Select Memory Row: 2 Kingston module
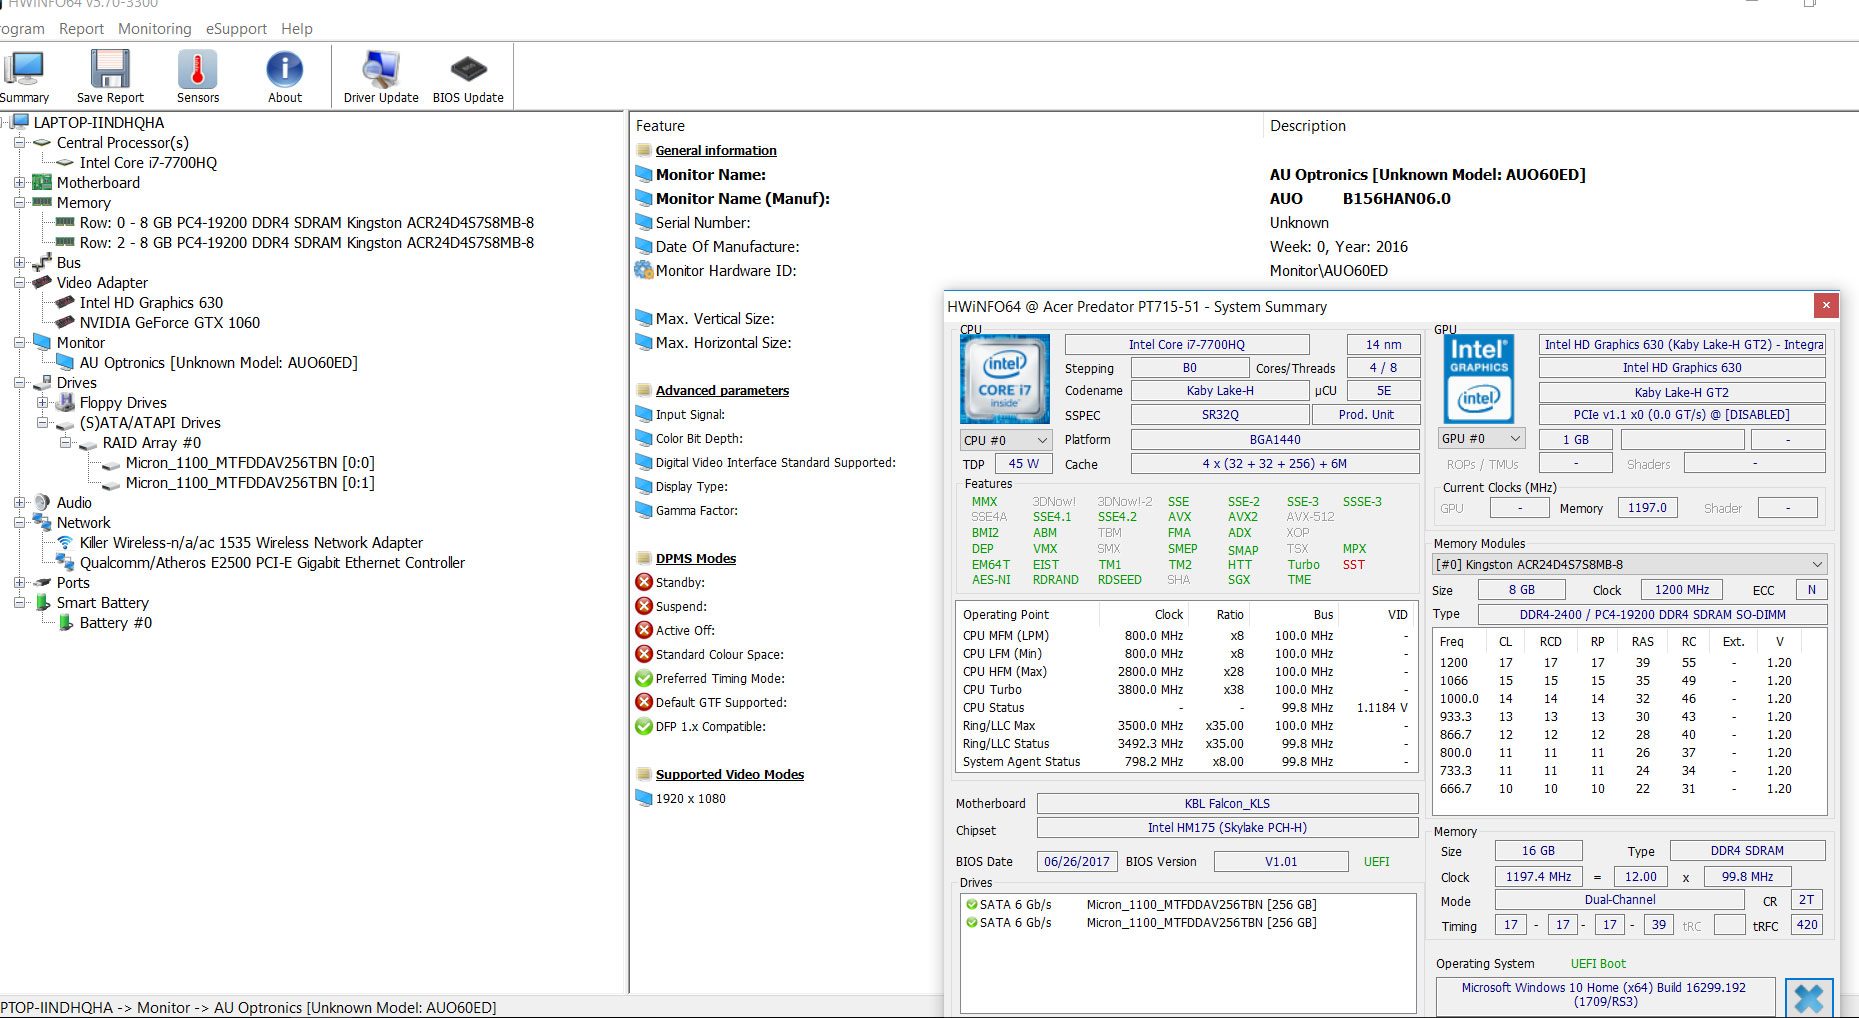This screenshot has width=1859, height=1018. 307,242
